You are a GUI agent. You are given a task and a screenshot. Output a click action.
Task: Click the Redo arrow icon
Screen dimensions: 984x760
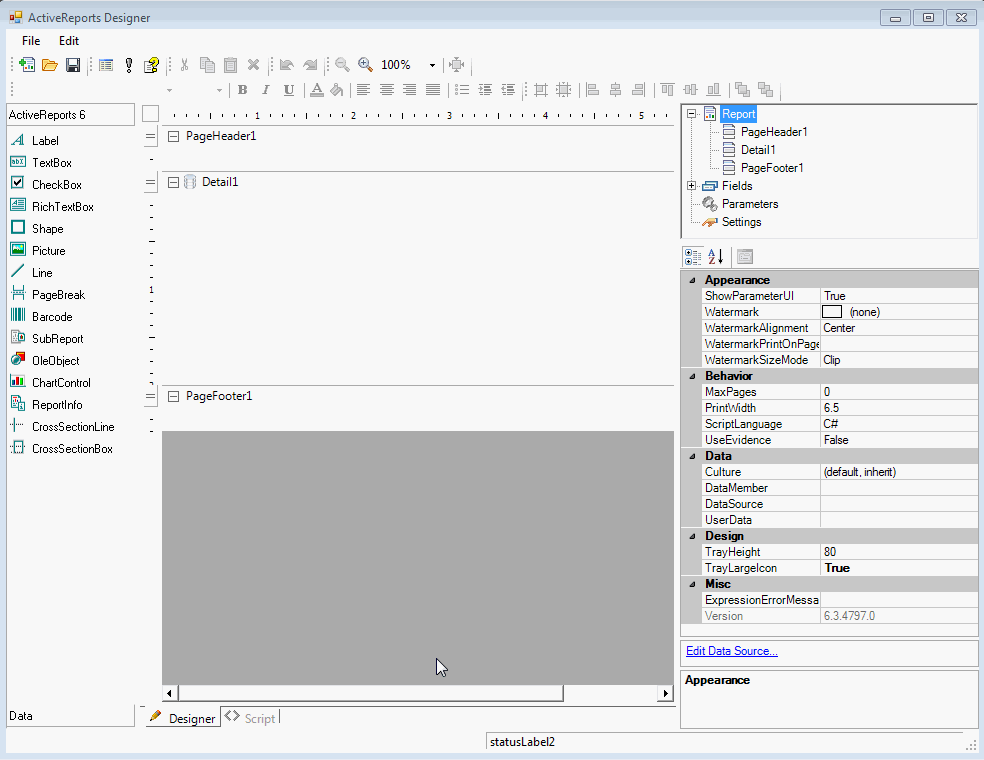coord(310,65)
